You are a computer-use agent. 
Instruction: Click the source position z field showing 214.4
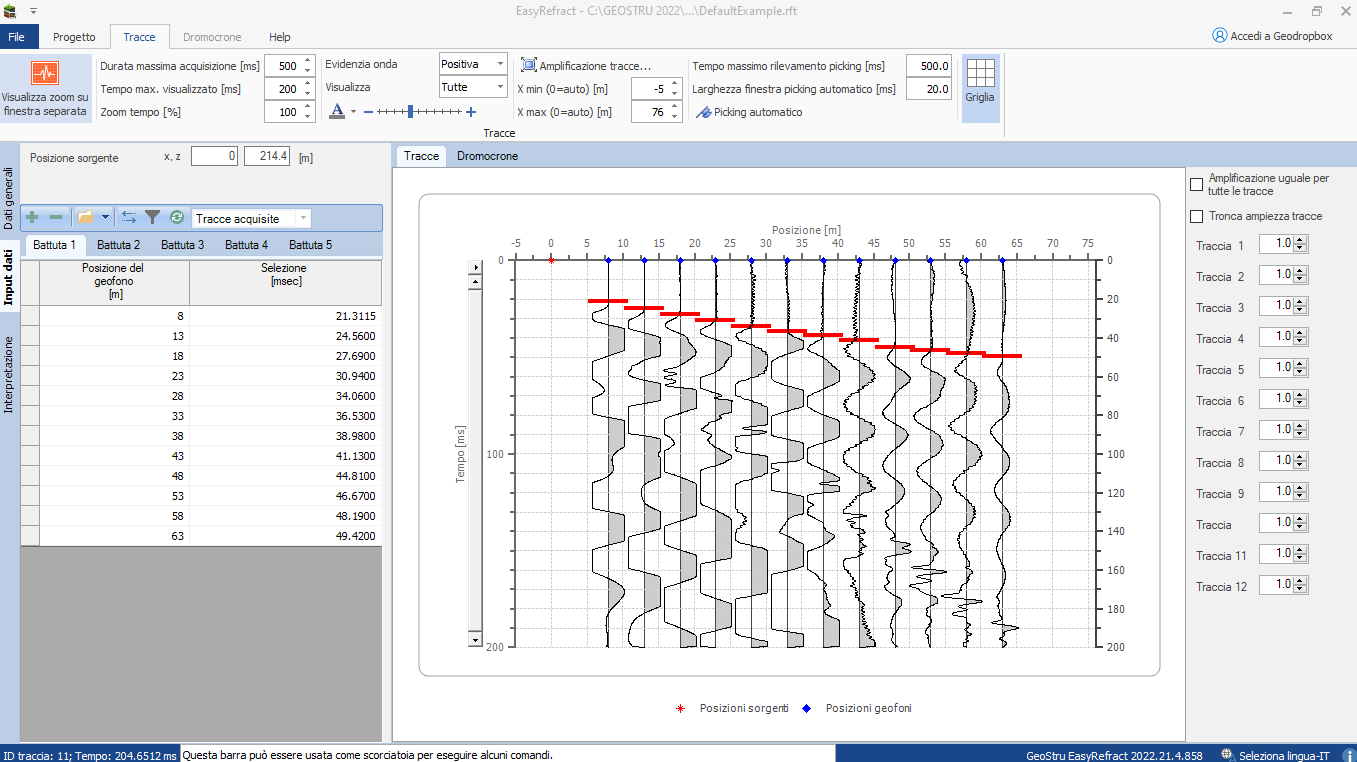[x=267, y=156]
